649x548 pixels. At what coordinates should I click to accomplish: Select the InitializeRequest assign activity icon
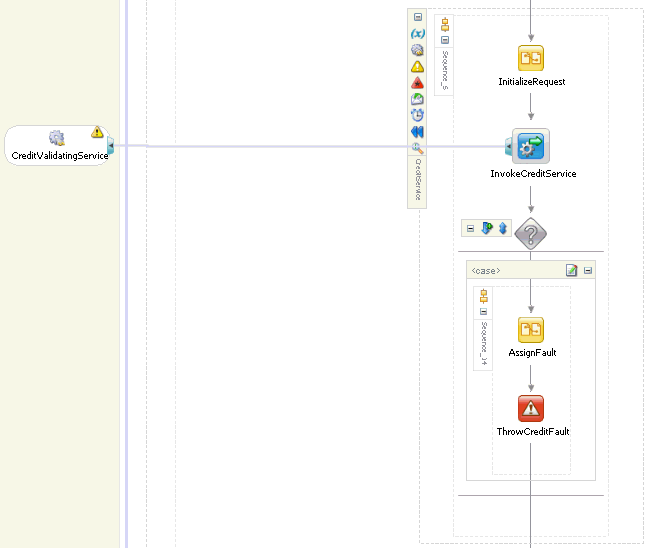[x=531, y=58]
